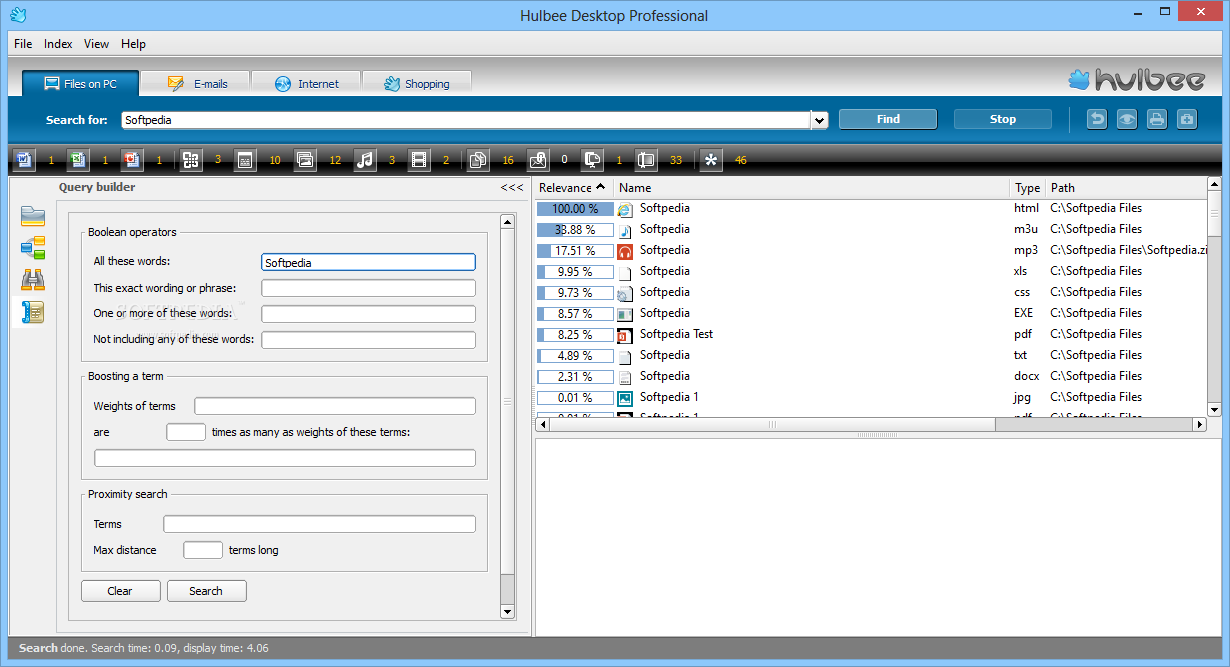Sort results by Type column
Screen dimensions: 1230x667
[1027, 187]
